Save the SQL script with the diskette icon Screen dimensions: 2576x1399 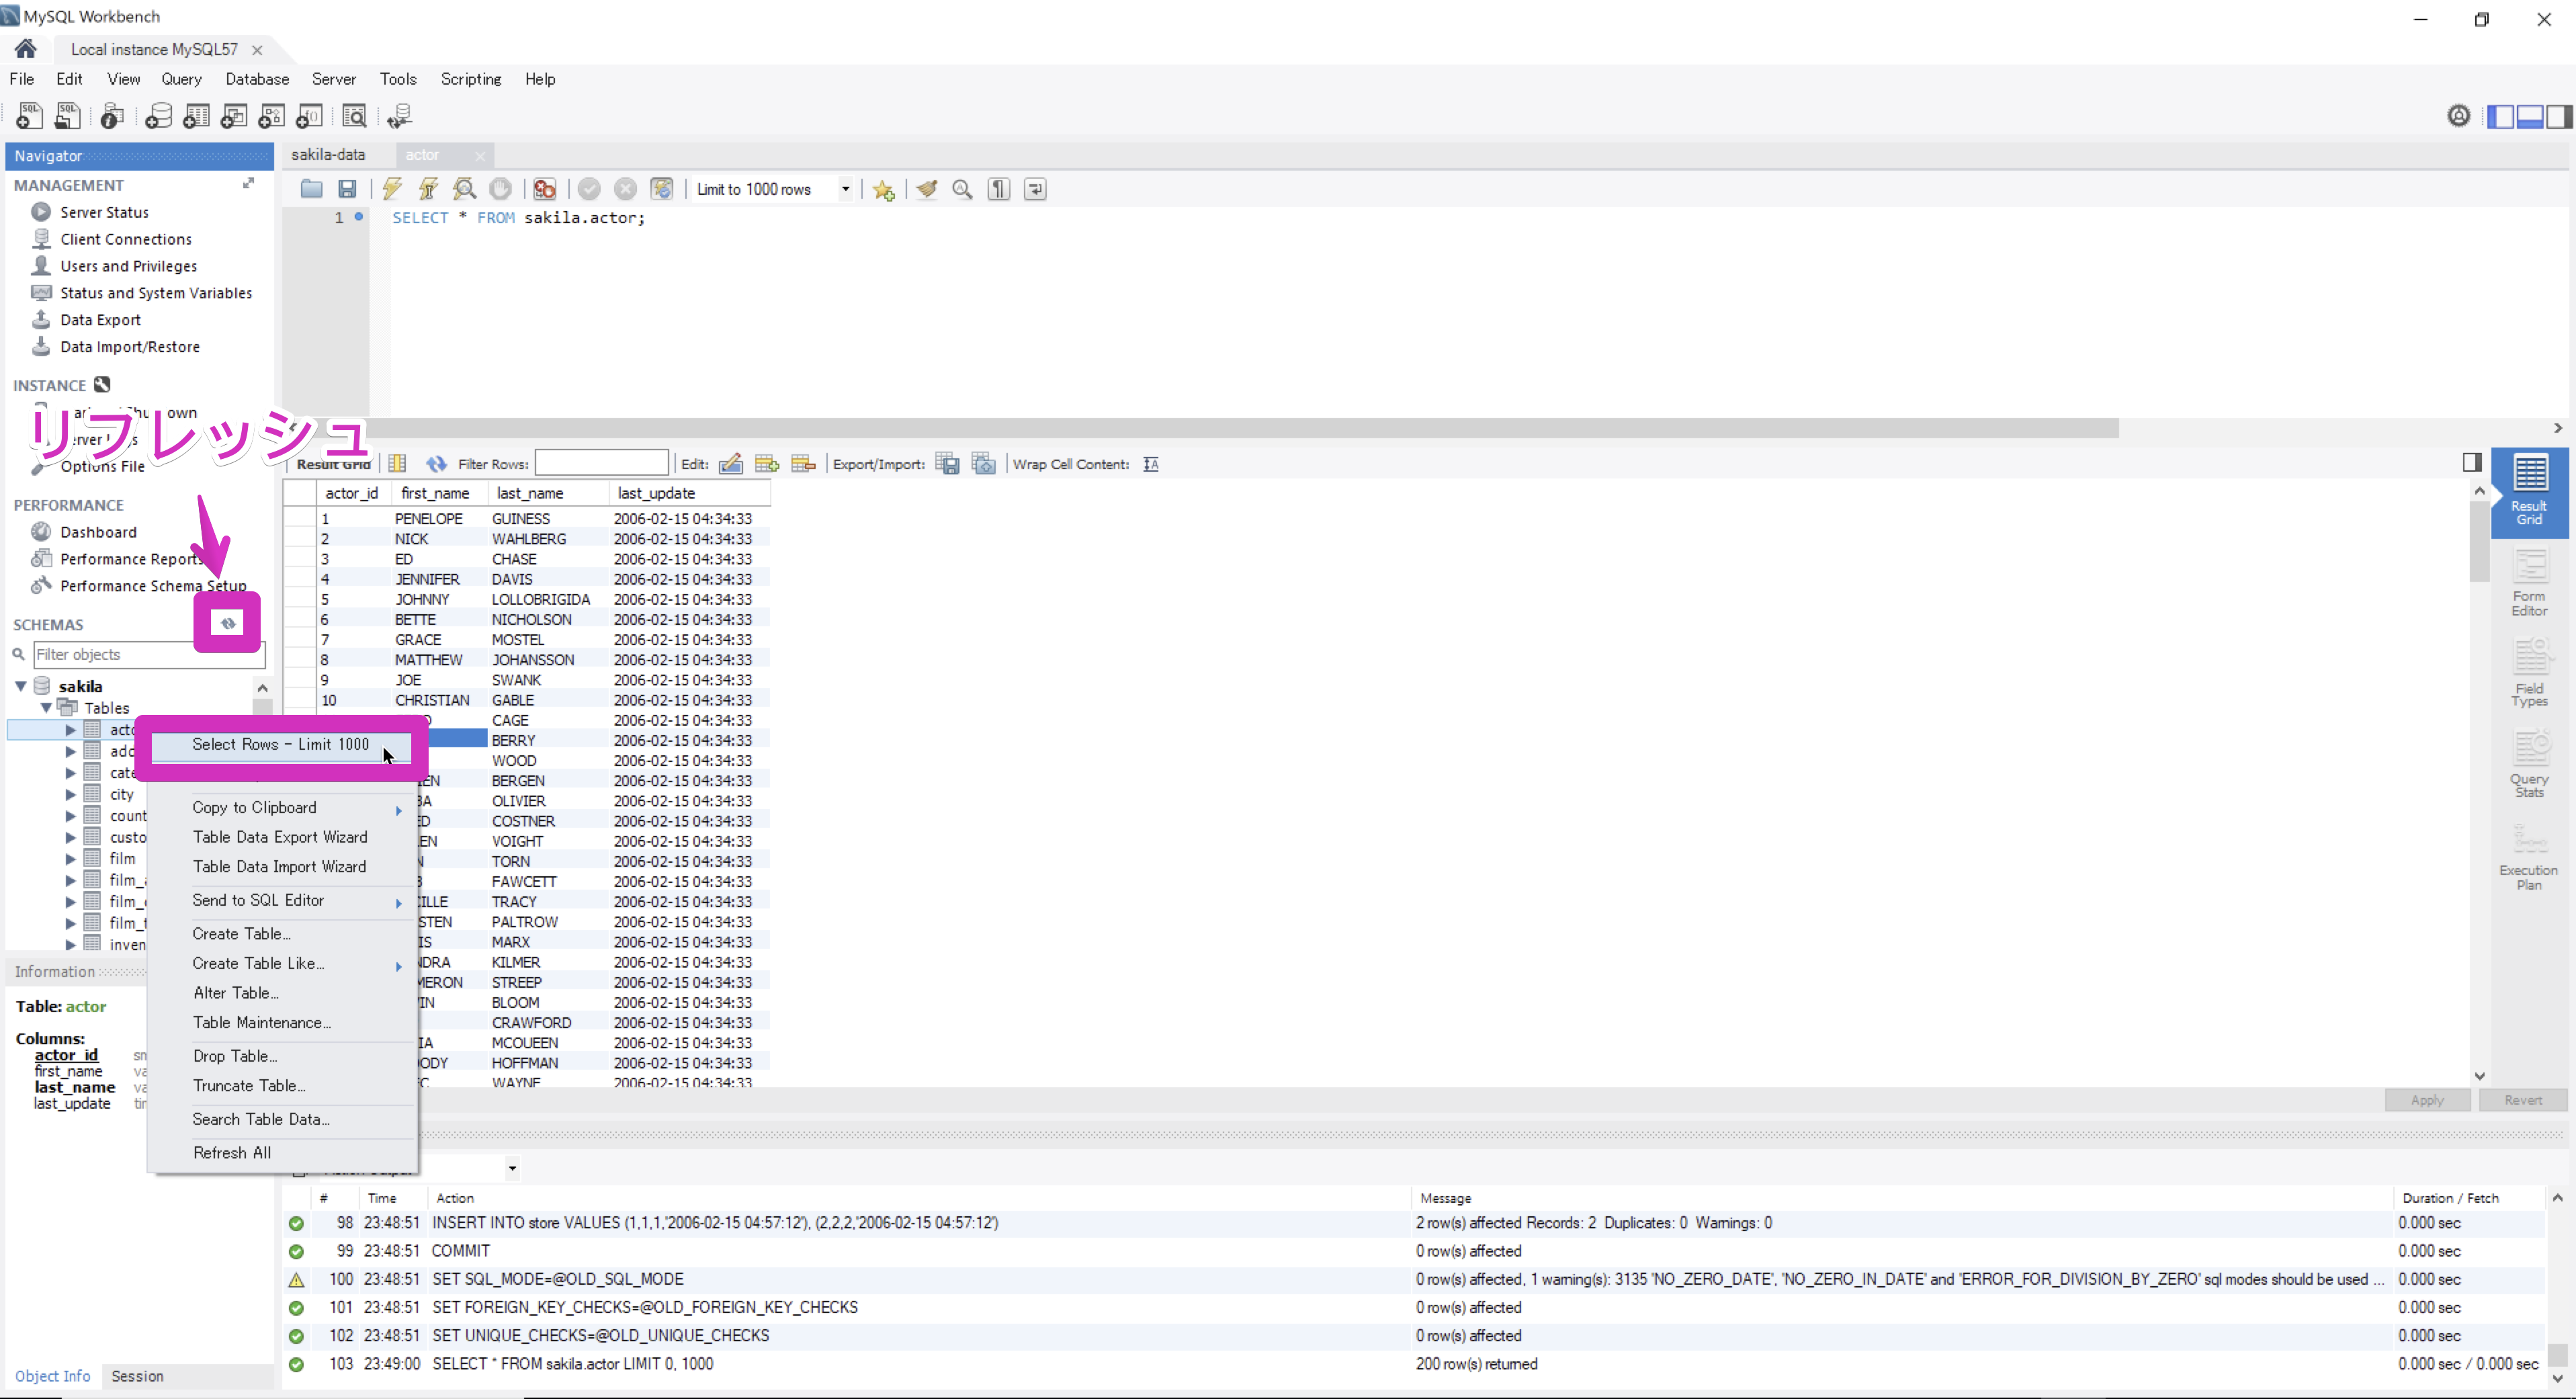coord(347,189)
